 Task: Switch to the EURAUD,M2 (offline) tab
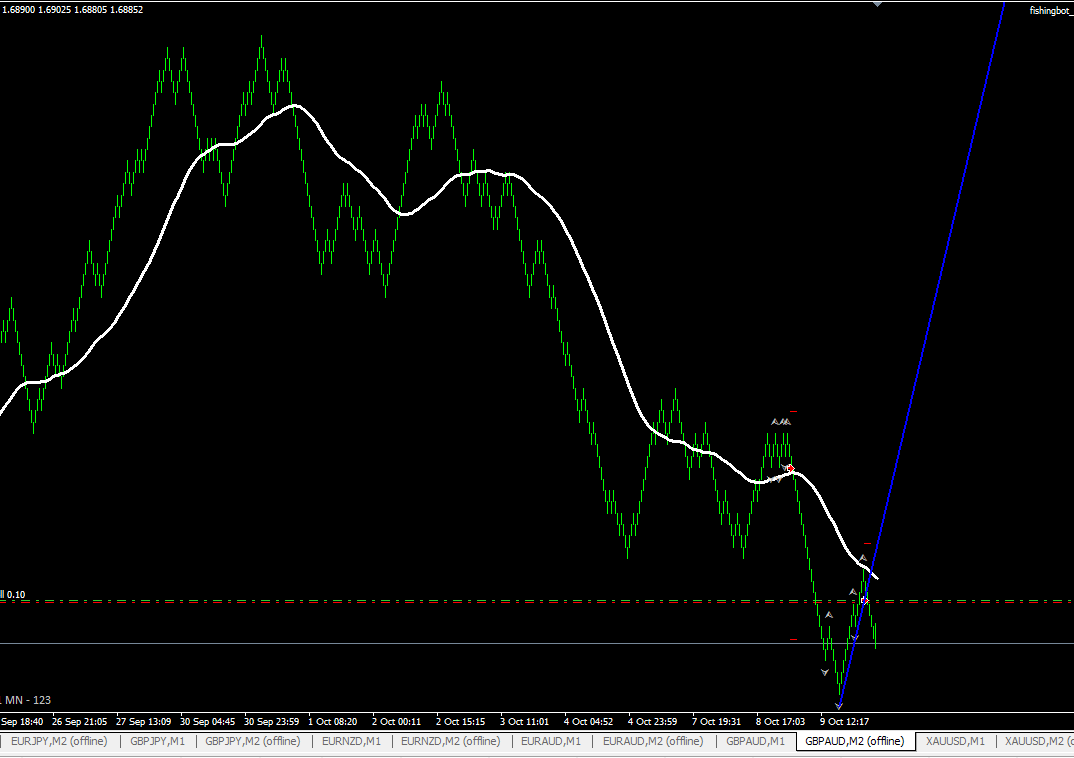653,741
